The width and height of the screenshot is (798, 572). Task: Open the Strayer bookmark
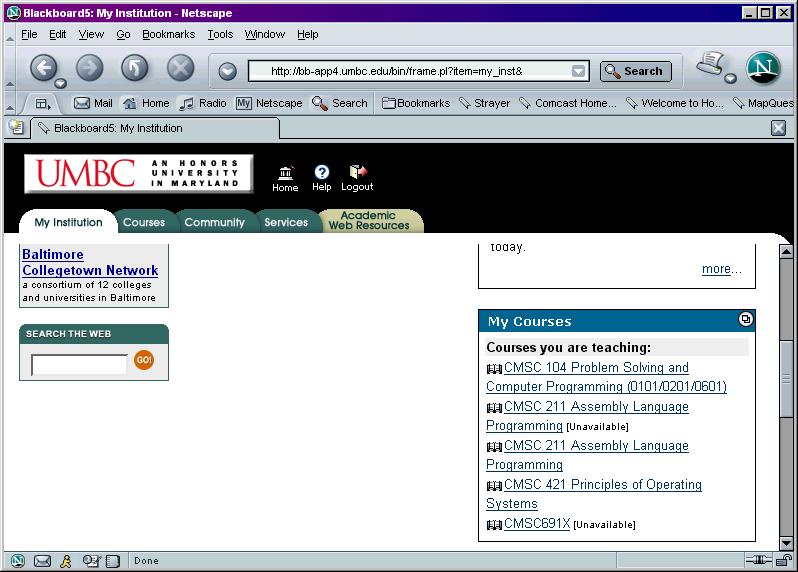pos(484,103)
